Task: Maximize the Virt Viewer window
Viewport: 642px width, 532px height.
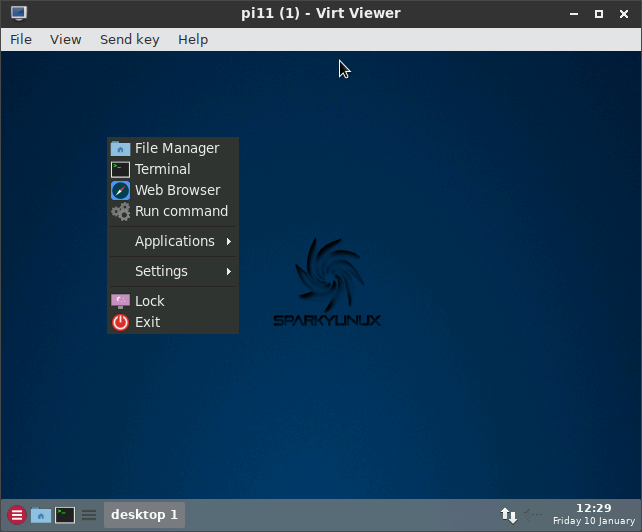Action: click(x=599, y=14)
